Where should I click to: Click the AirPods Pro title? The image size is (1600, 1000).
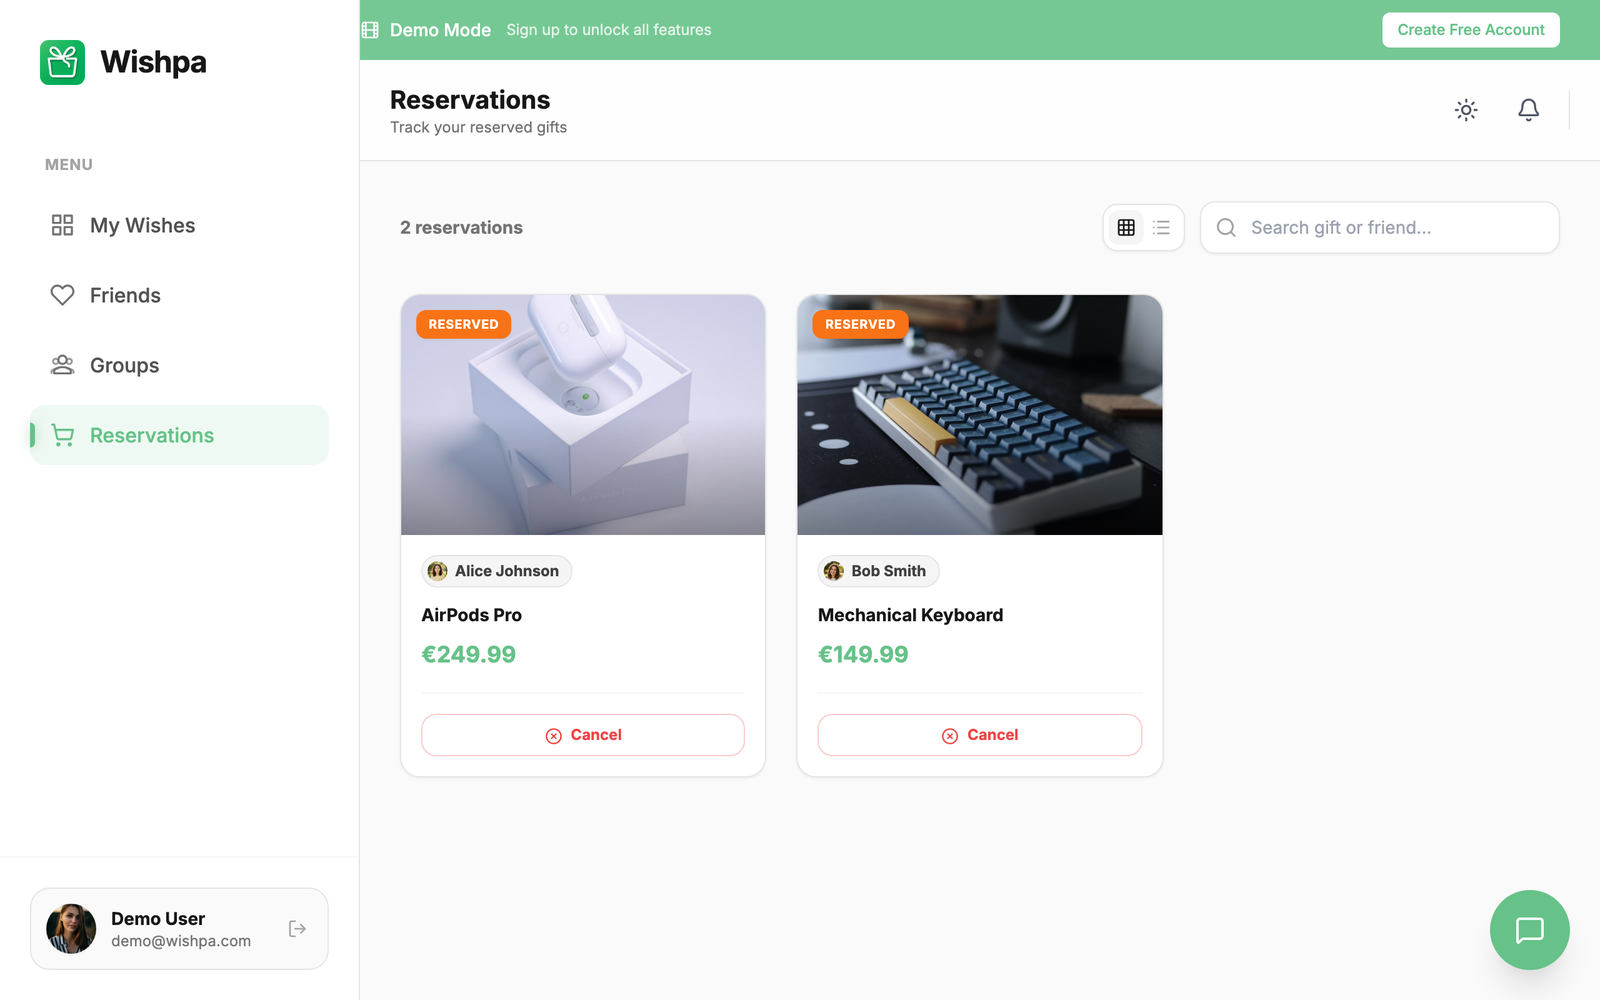click(x=472, y=615)
